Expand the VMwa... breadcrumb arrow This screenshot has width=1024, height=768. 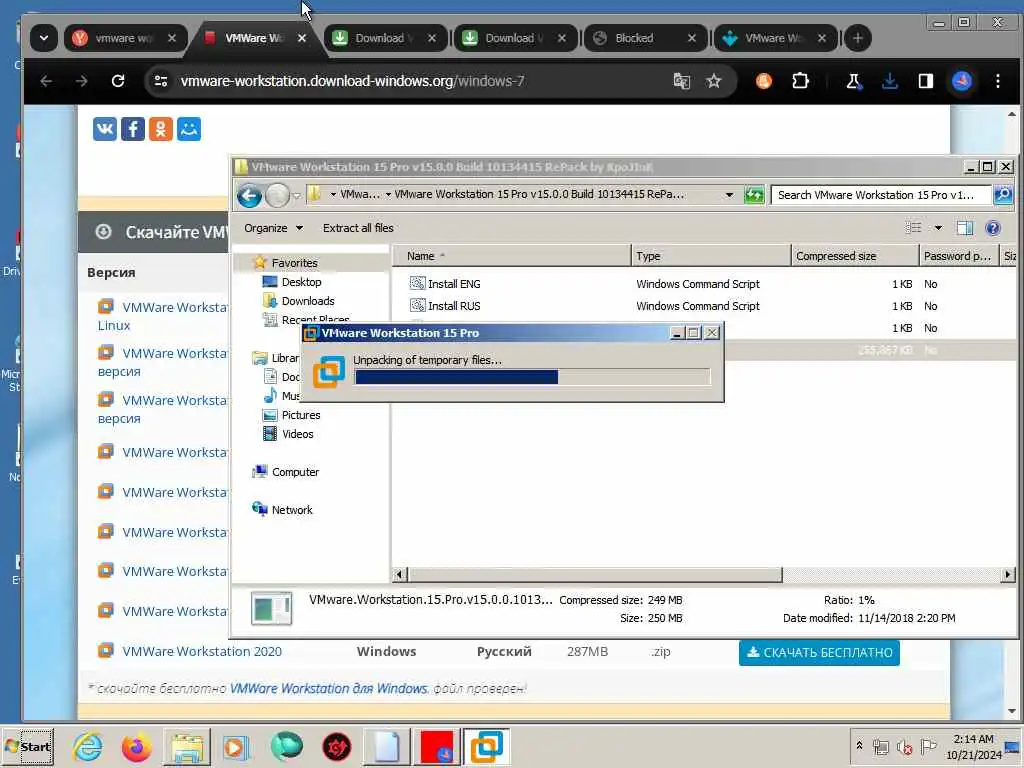[x=388, y=195]
